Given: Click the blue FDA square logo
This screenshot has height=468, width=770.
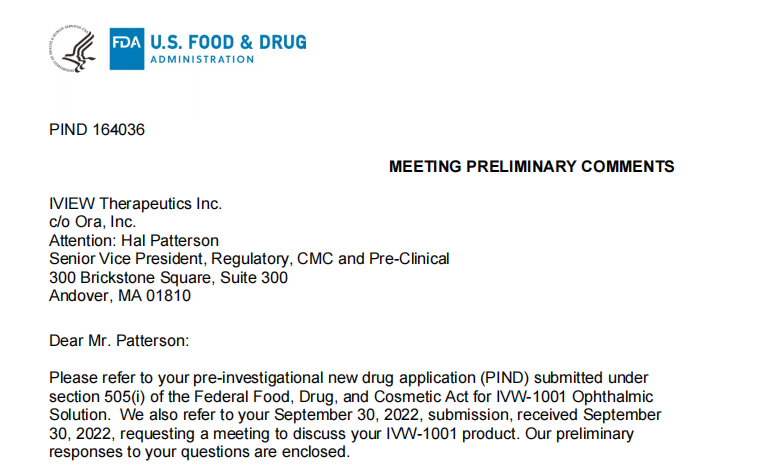Looking at the screenshot, I should pyautogui.click(x=127, y=49).
